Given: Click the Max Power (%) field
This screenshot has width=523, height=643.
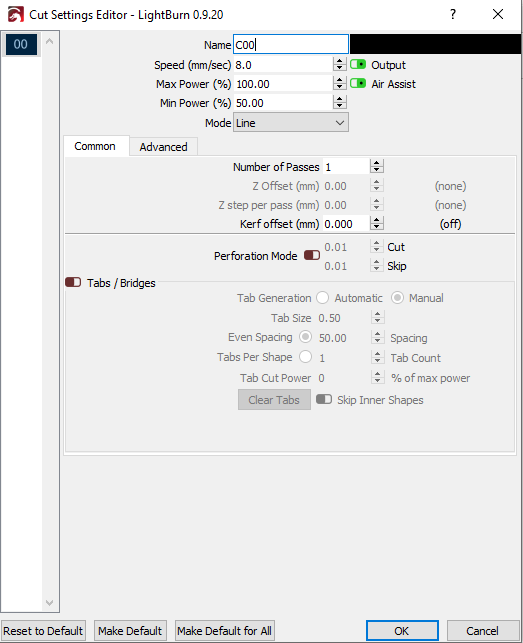Looking at the screenshot, I should [283, 84].
